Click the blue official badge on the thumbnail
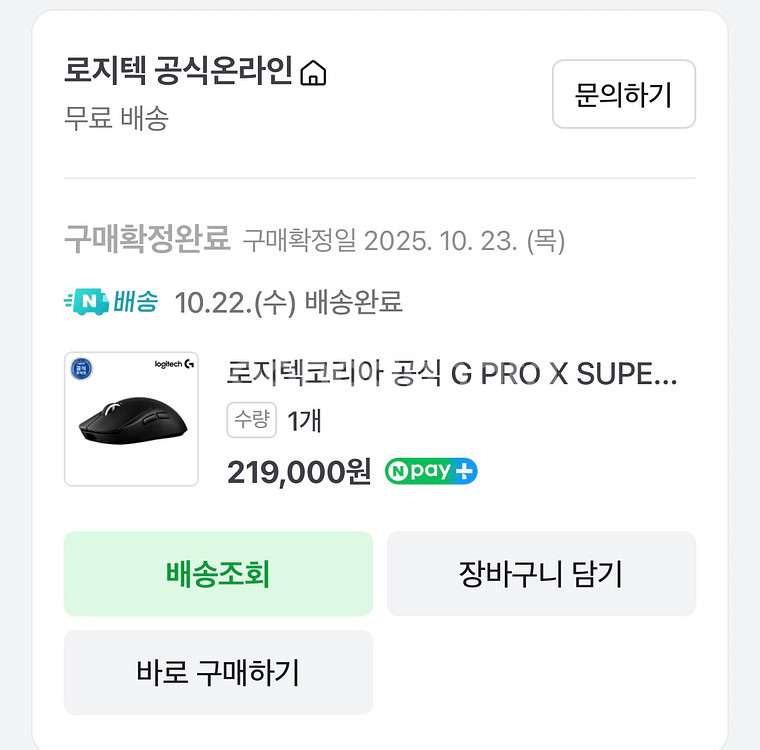This screenshot has width=760, height=750. [82, 368]
